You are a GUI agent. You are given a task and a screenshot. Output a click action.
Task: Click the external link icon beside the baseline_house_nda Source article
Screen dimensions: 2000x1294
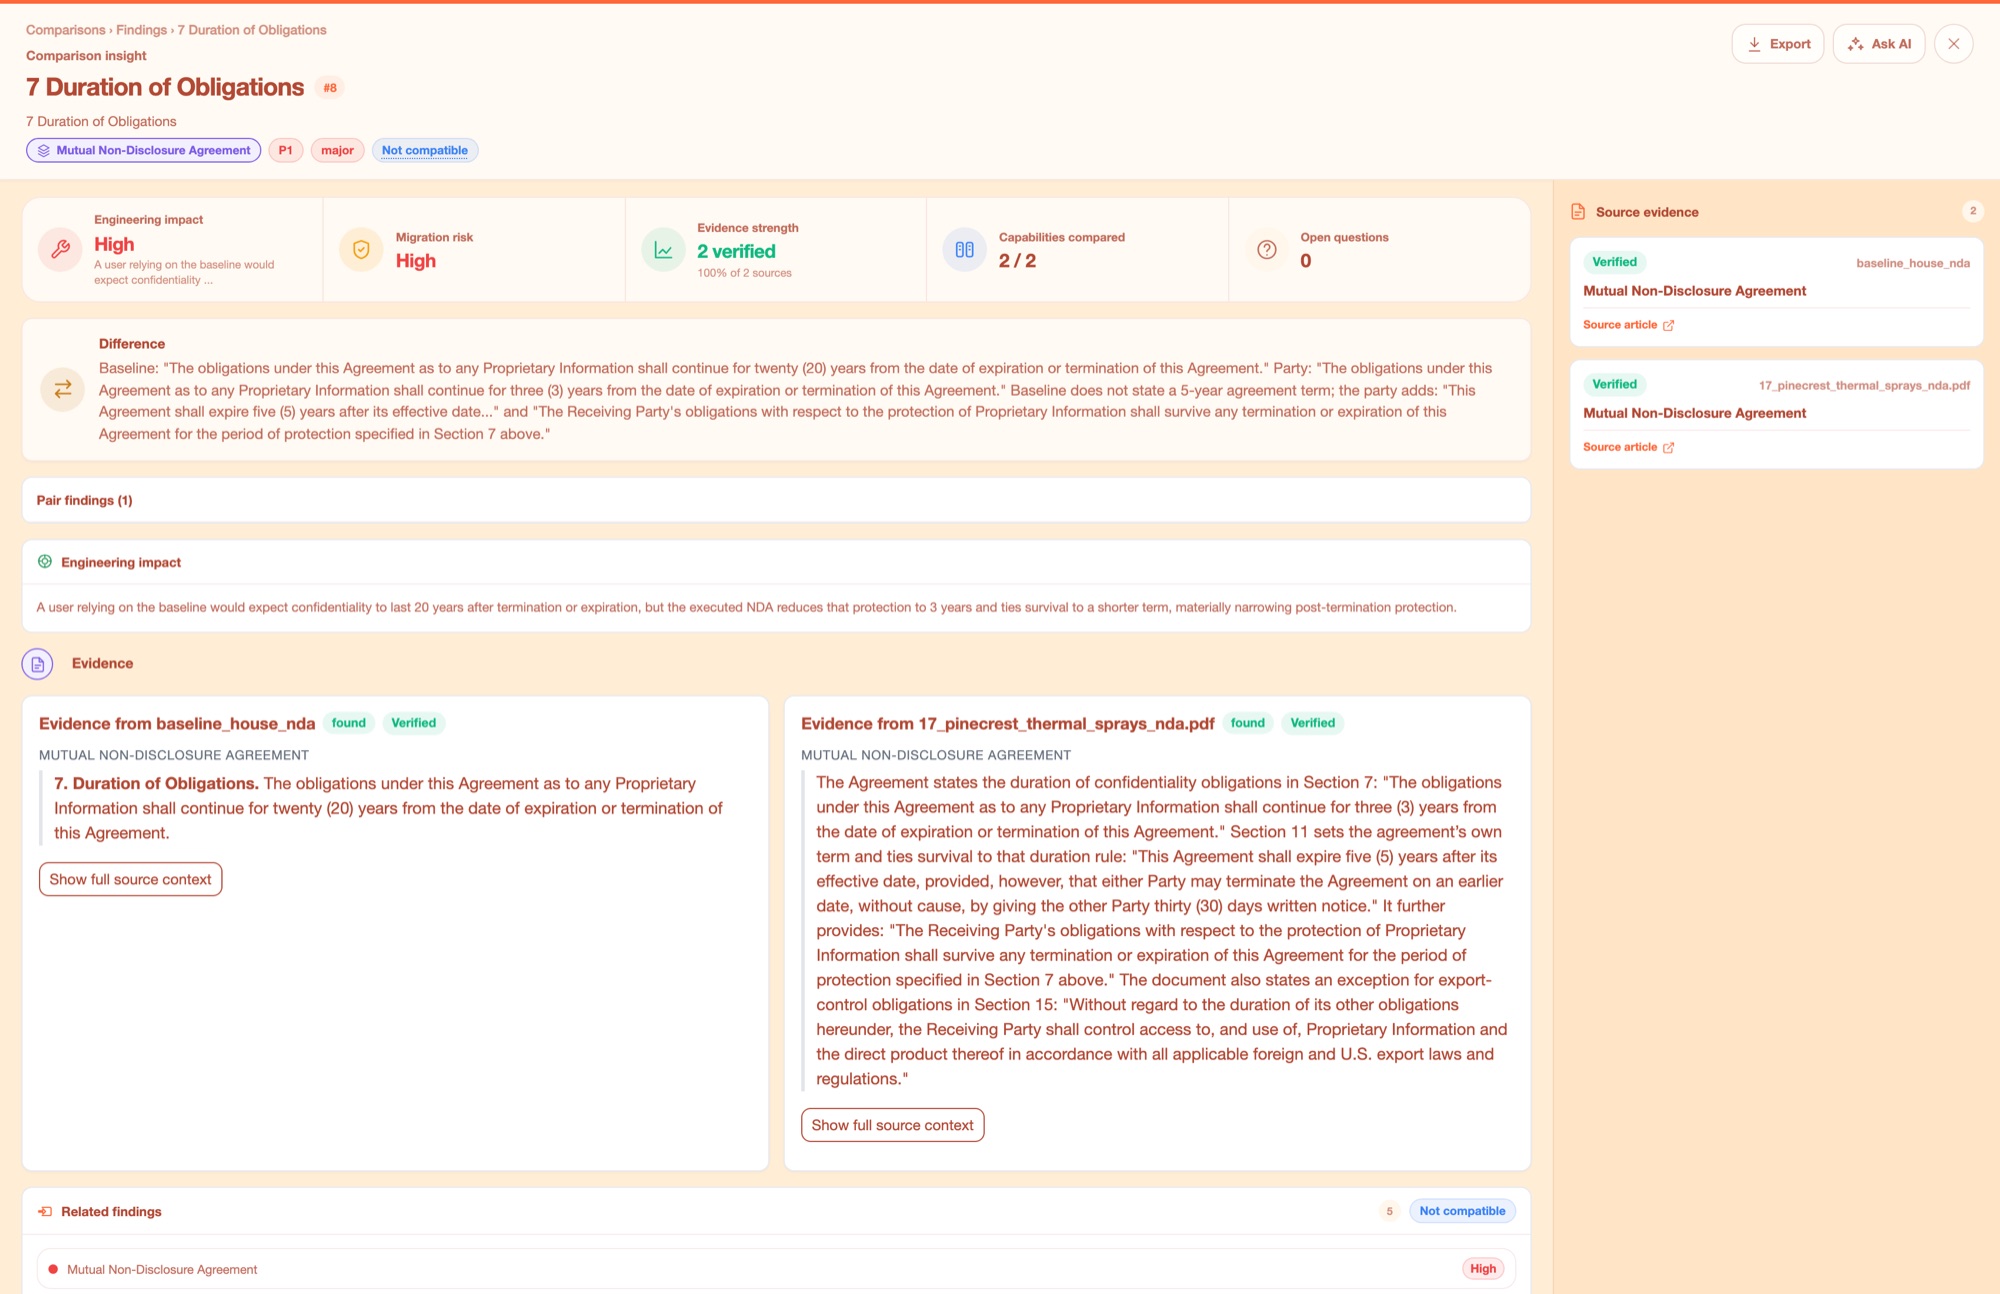[1668, 325]
